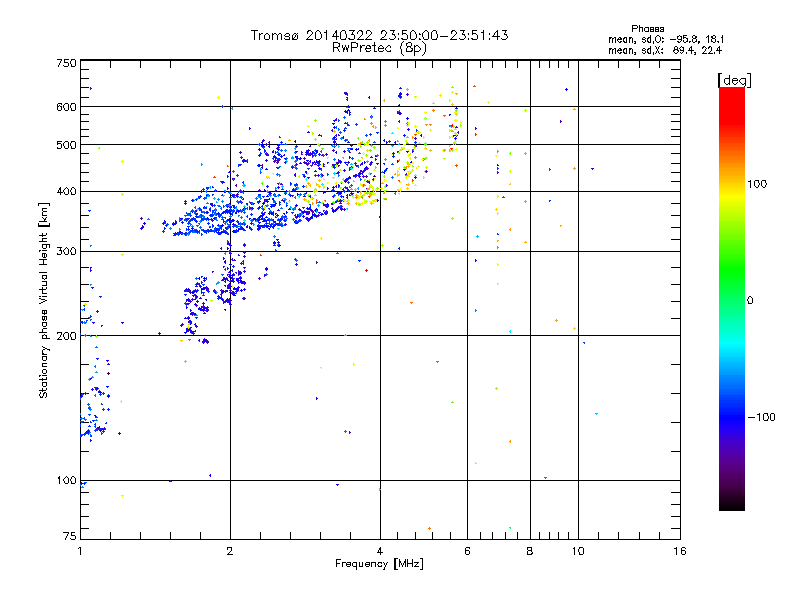Click x-axis tick label '10'
The image size is (800, 600).
click(x=578, y=551)
